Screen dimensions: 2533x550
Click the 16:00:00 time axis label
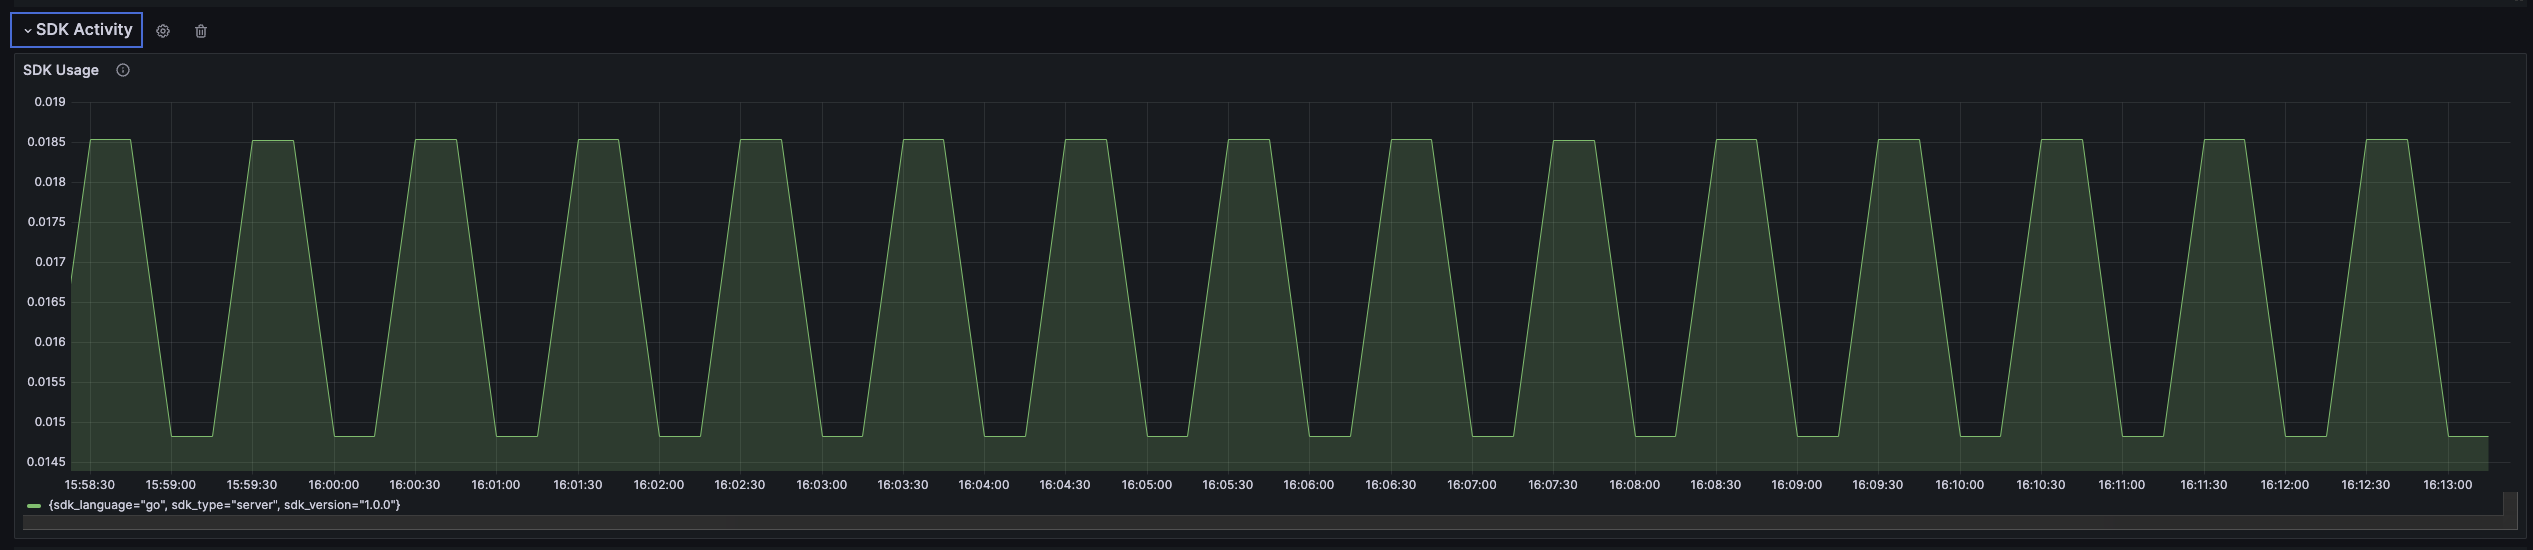tap(334, 485)
